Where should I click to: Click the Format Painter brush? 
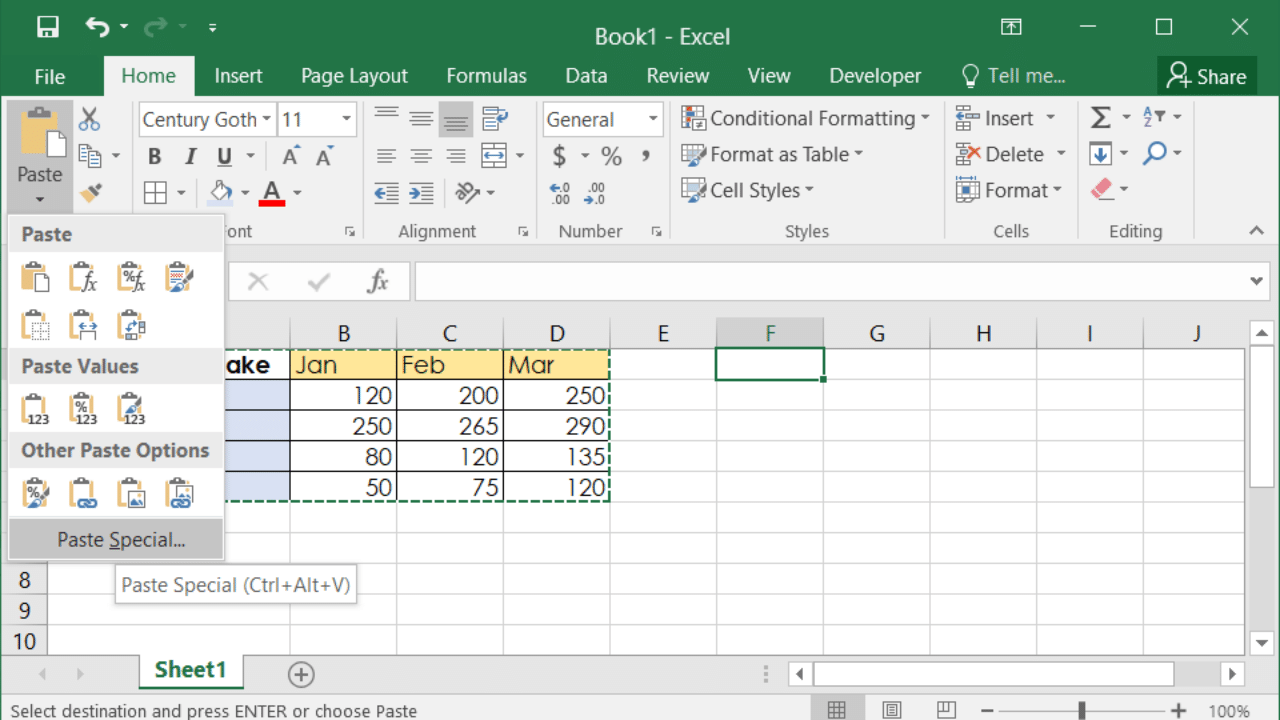tap(90, 192)
